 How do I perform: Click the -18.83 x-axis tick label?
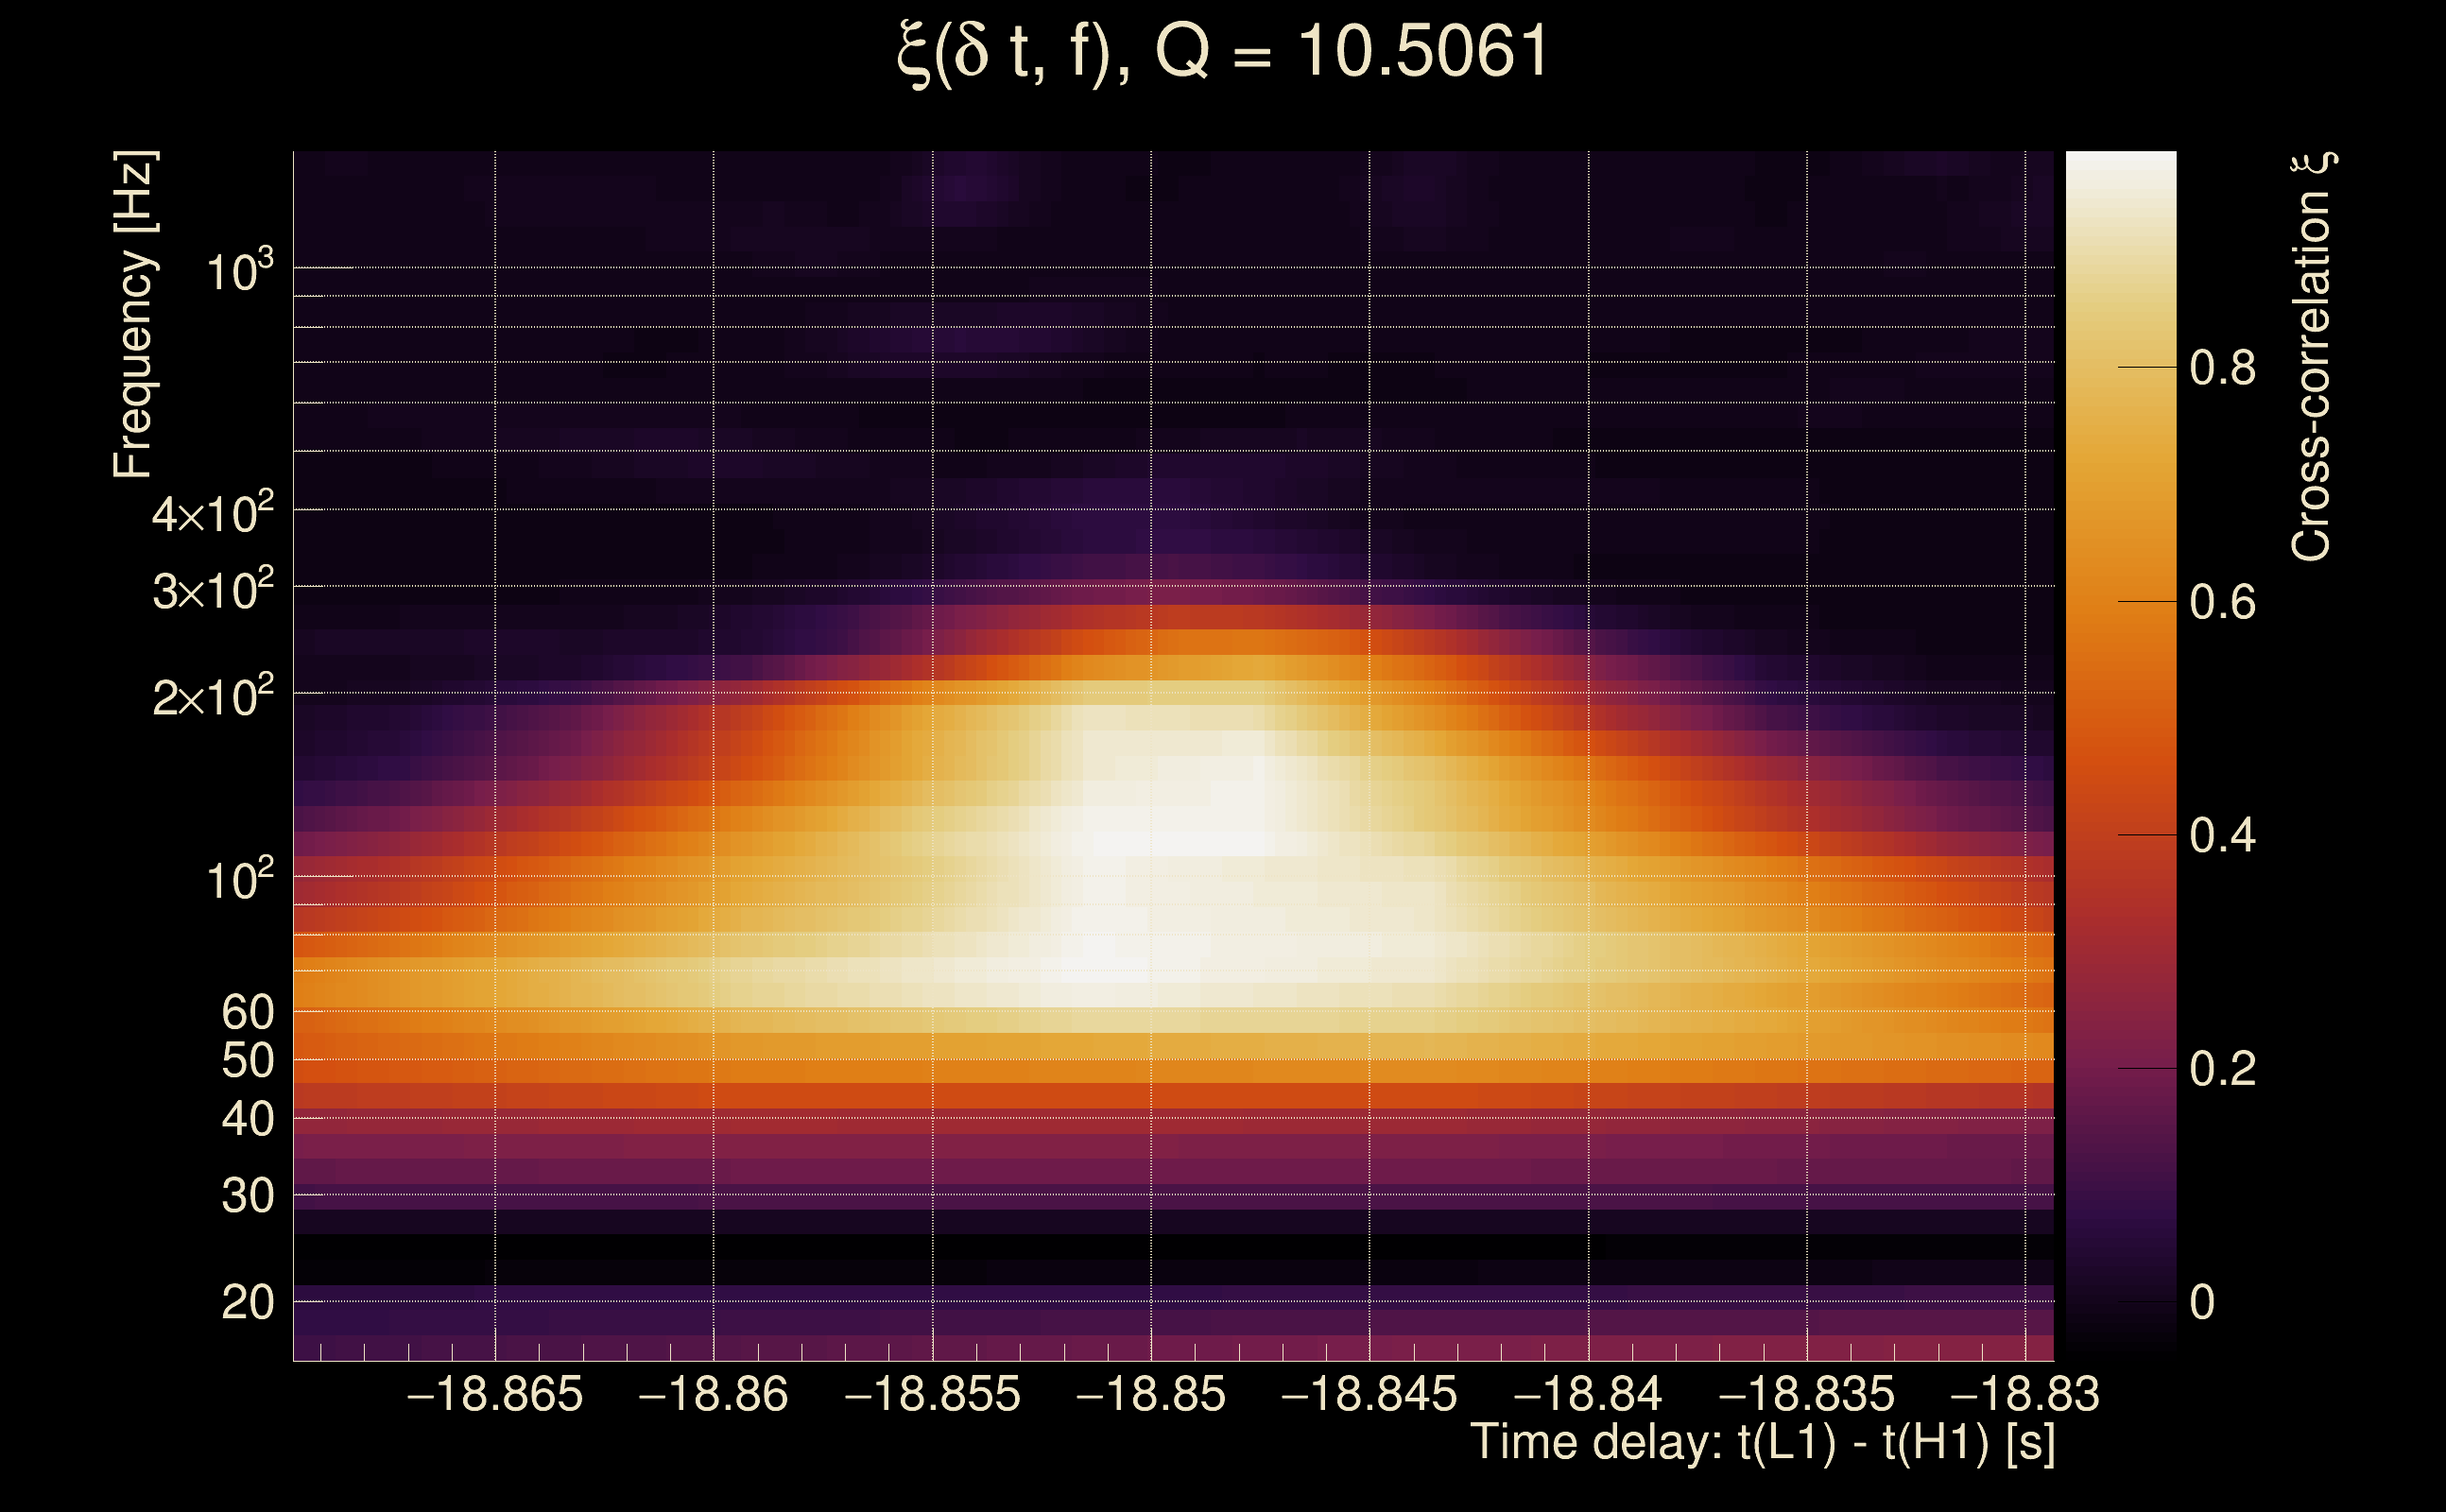2025,1394
